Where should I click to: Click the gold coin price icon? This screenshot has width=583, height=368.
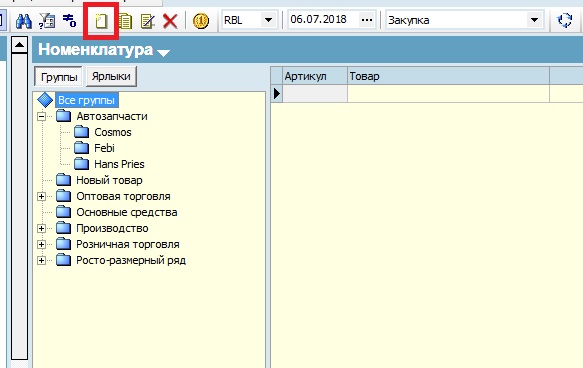201,21
